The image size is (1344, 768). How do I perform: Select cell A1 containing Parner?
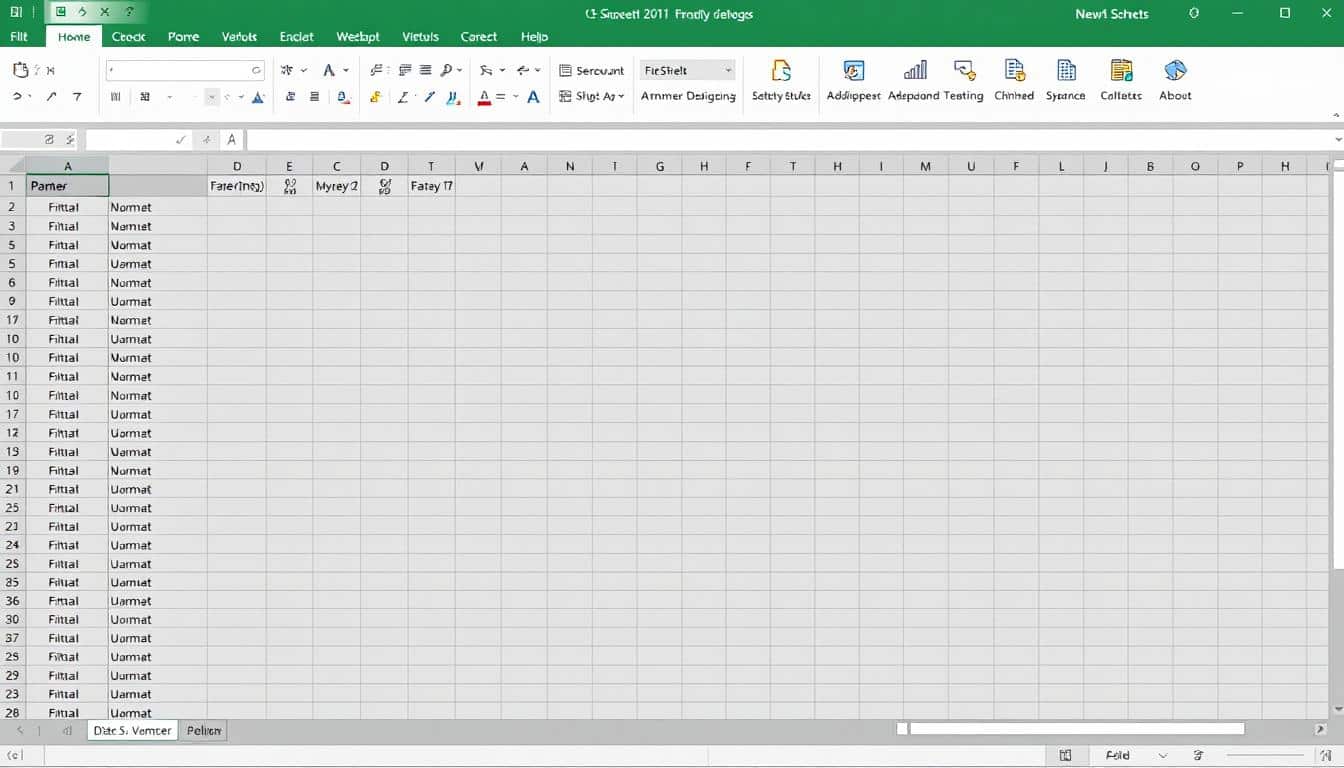point(67,186)
